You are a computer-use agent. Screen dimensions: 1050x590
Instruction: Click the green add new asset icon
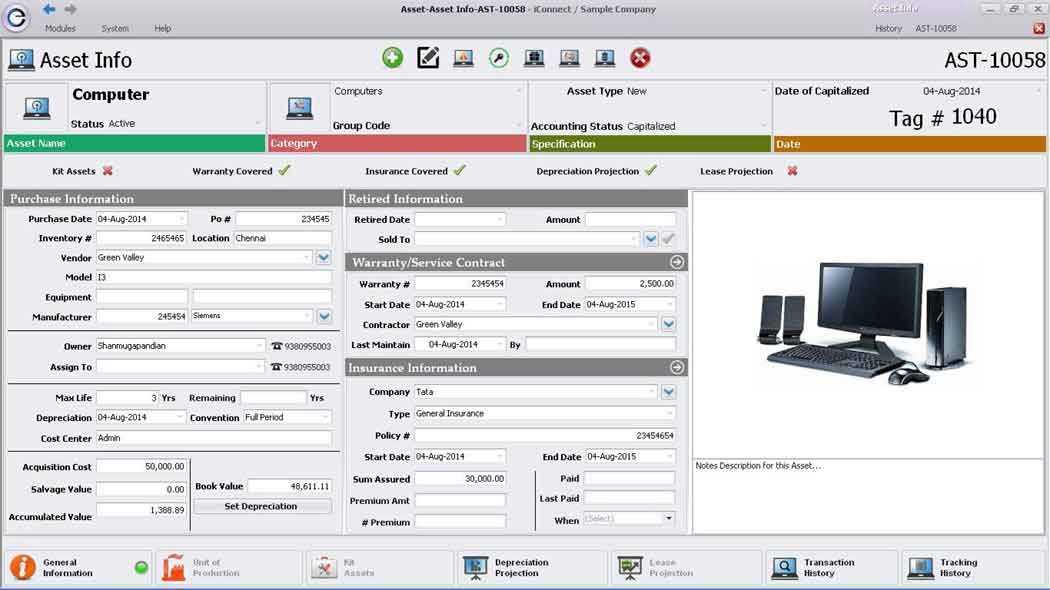393,58
